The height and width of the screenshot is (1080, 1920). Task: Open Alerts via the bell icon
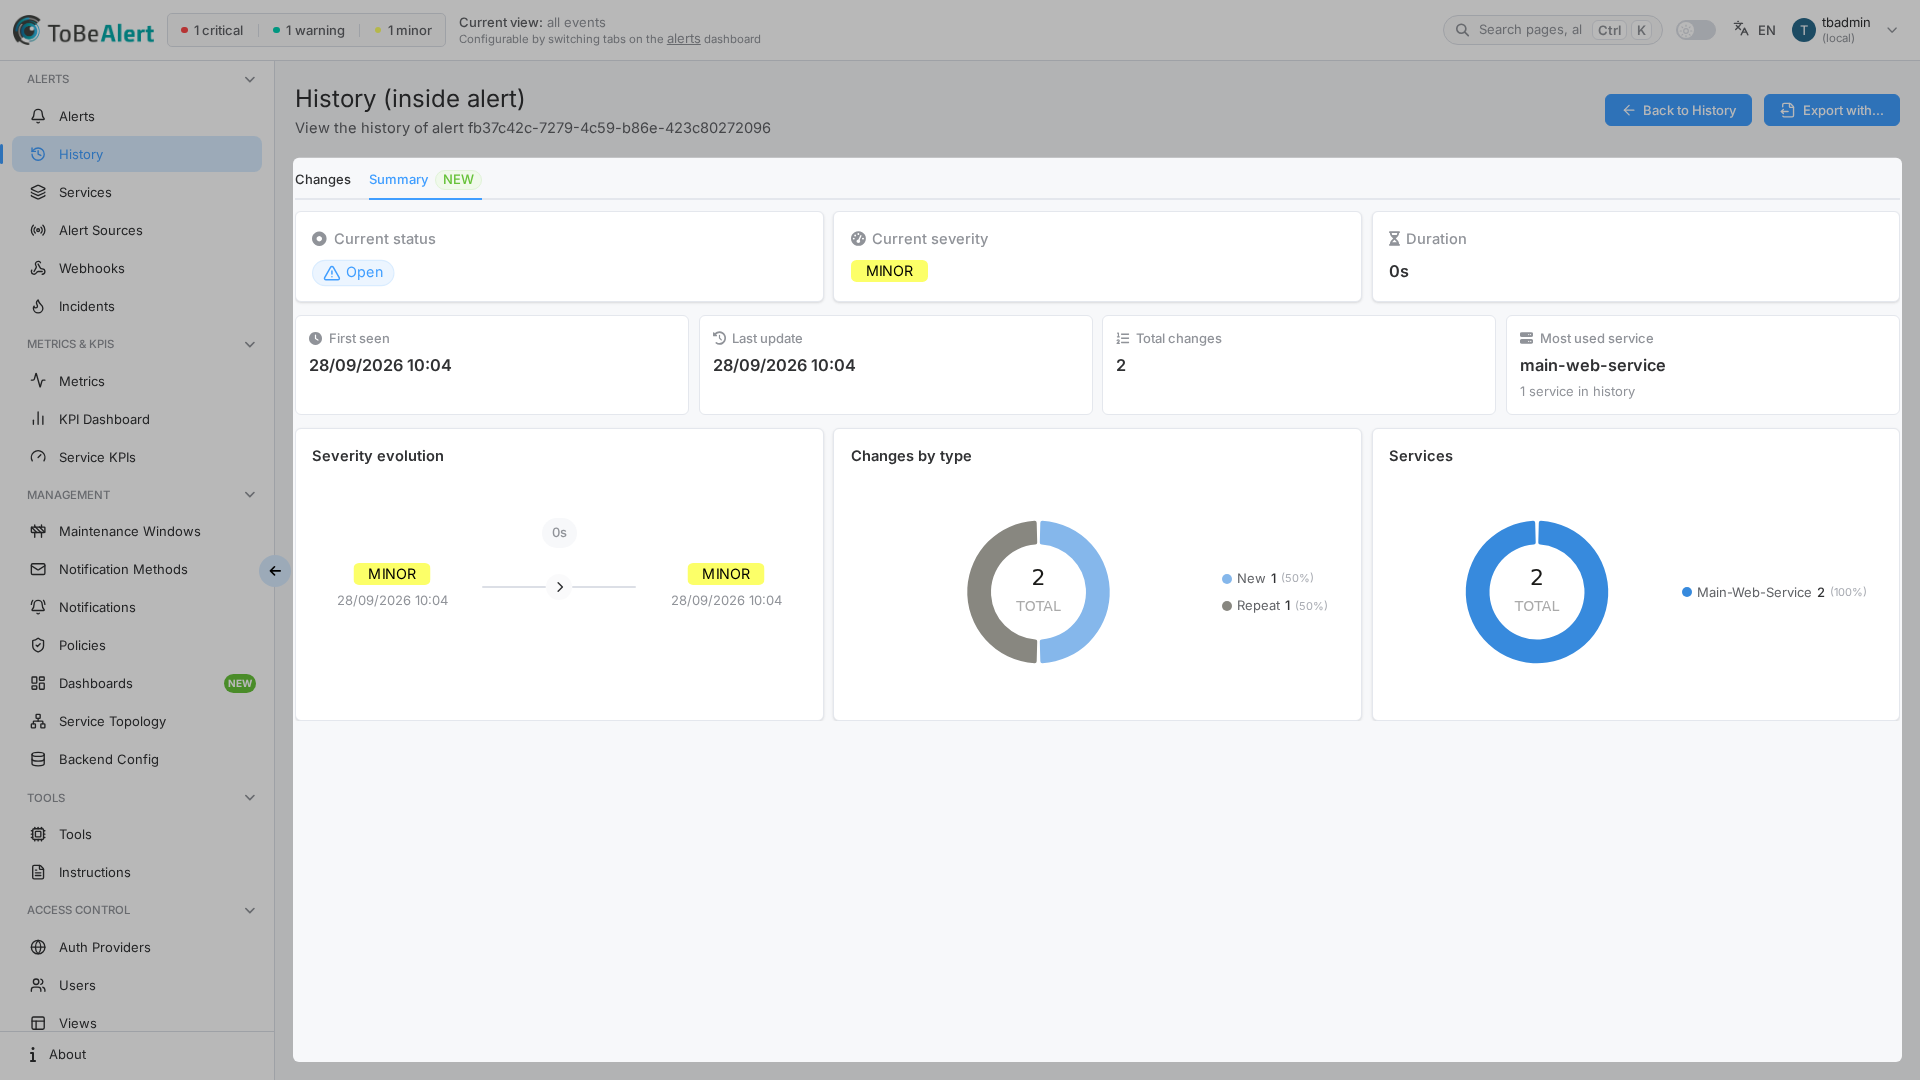38,116
